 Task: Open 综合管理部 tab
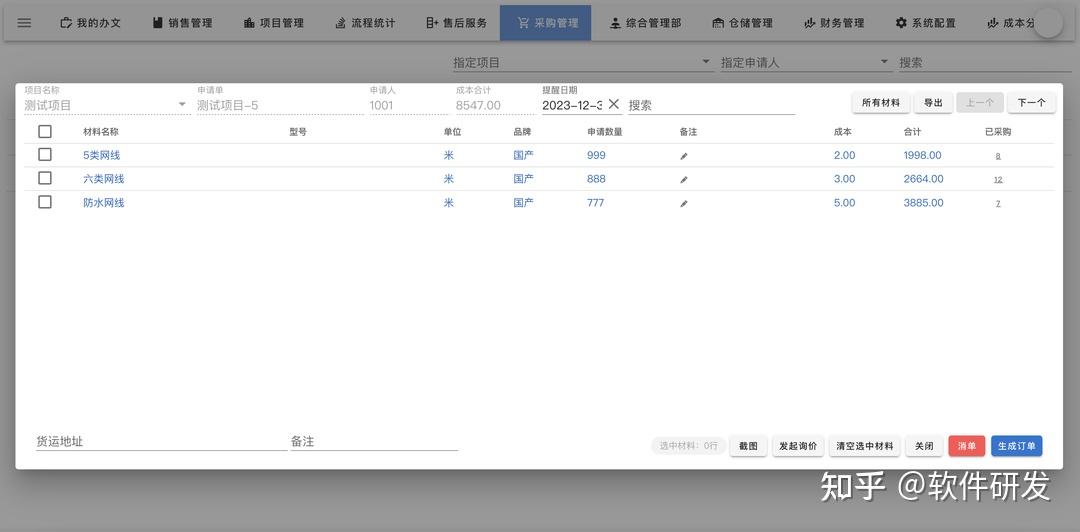[646, 23]
